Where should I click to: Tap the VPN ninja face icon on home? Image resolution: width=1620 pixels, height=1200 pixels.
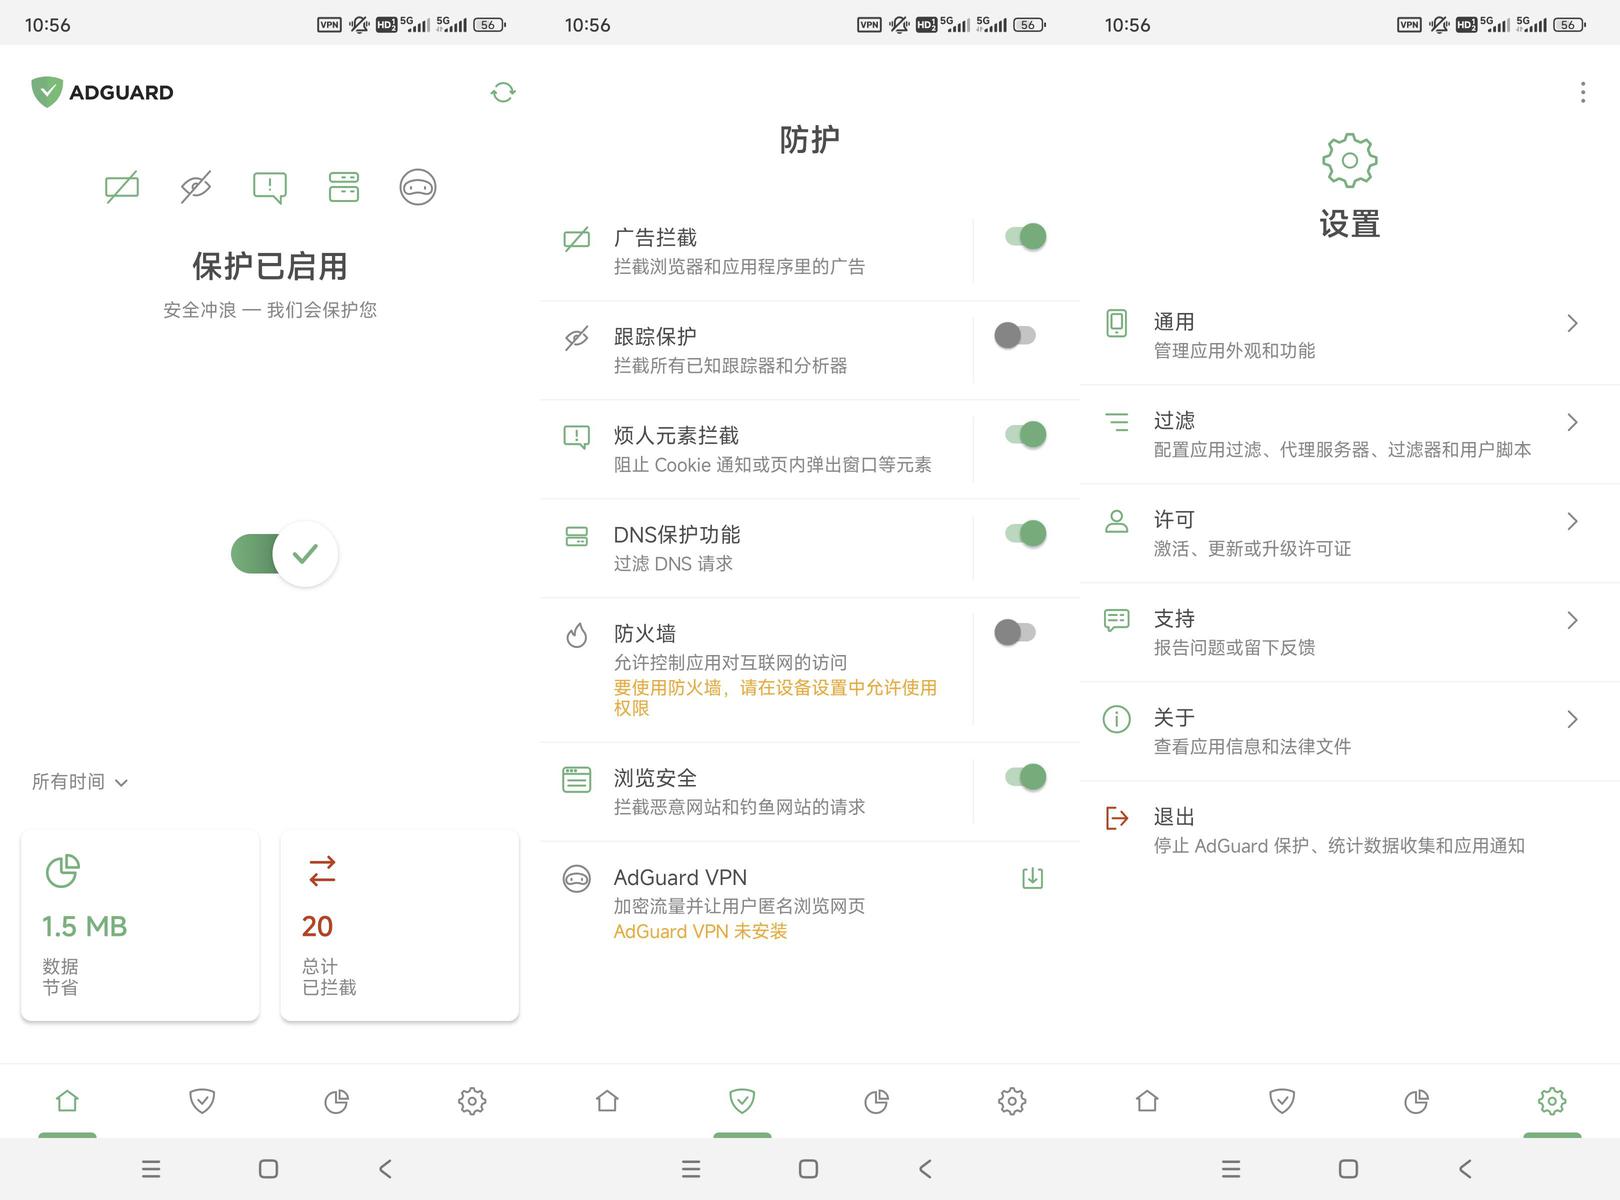[x=418, y=187]
